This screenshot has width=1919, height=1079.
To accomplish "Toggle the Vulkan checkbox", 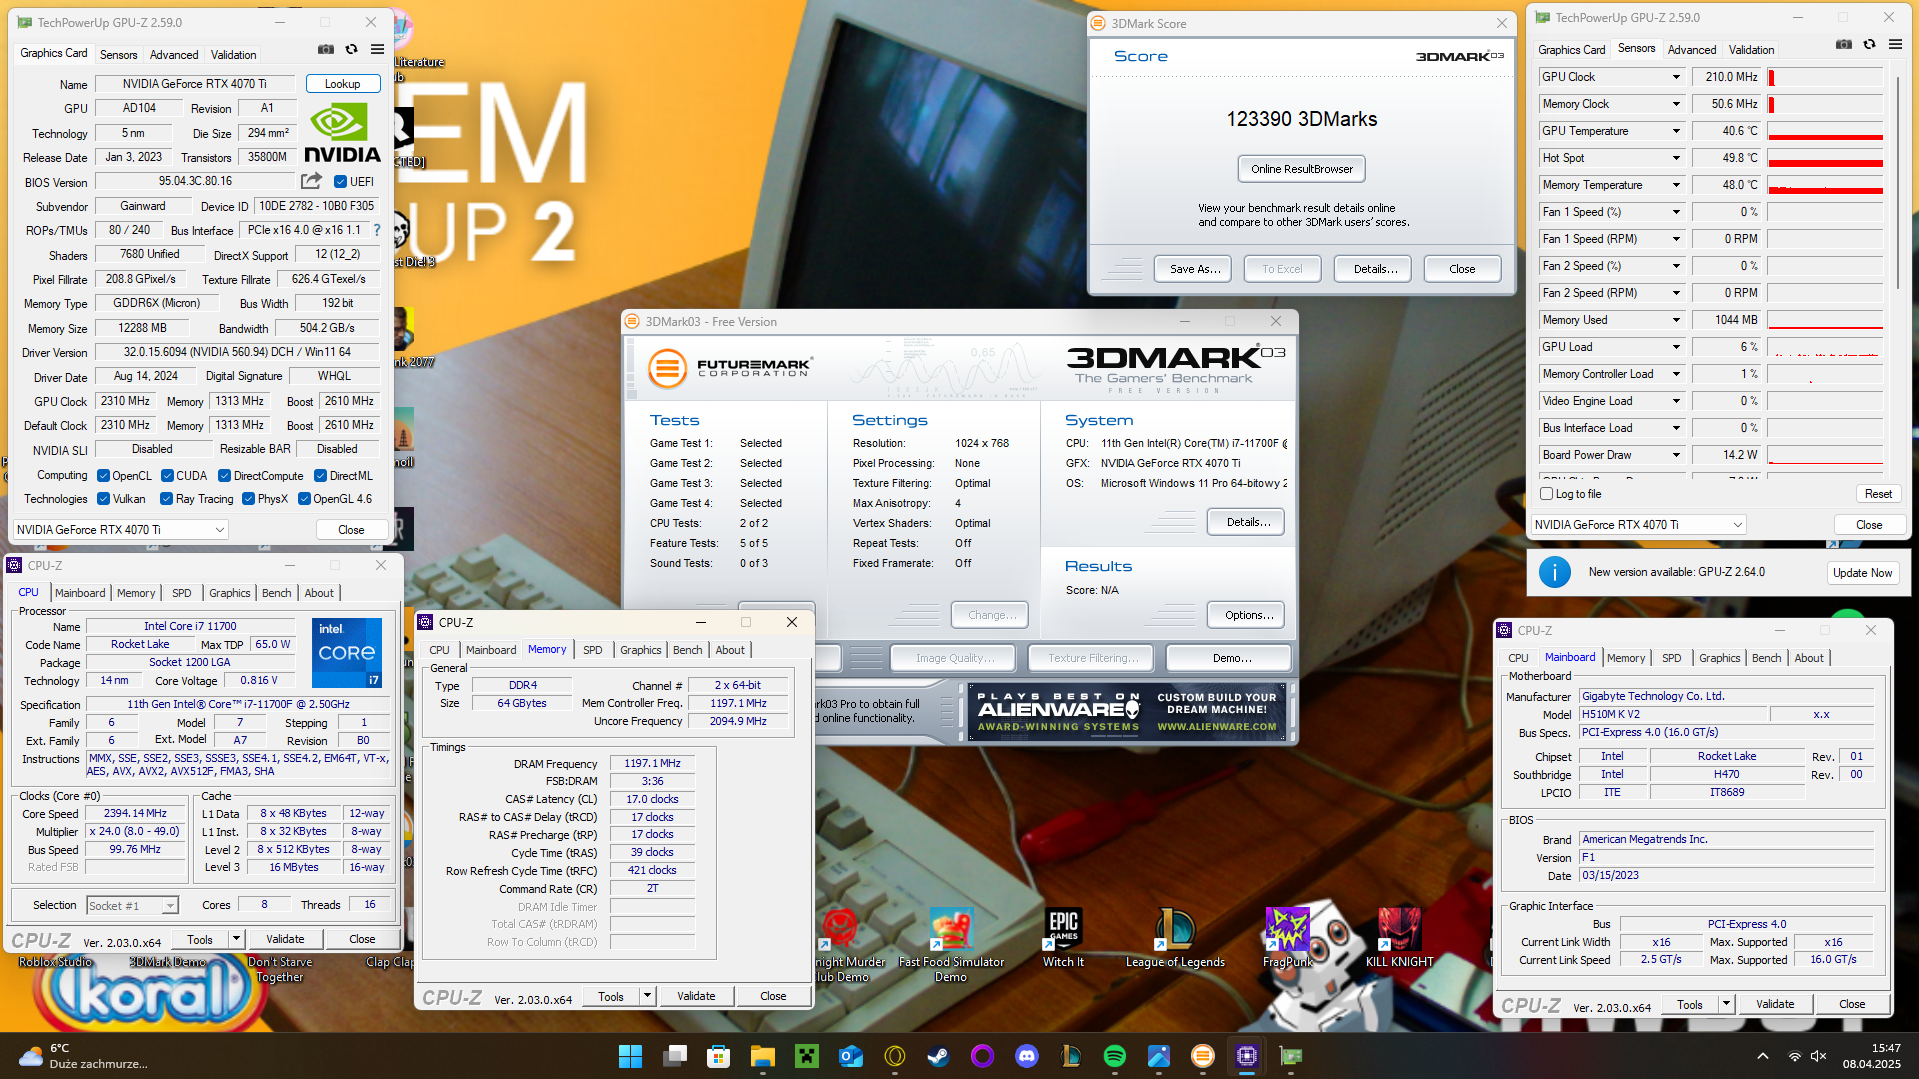I will point(103,499).
